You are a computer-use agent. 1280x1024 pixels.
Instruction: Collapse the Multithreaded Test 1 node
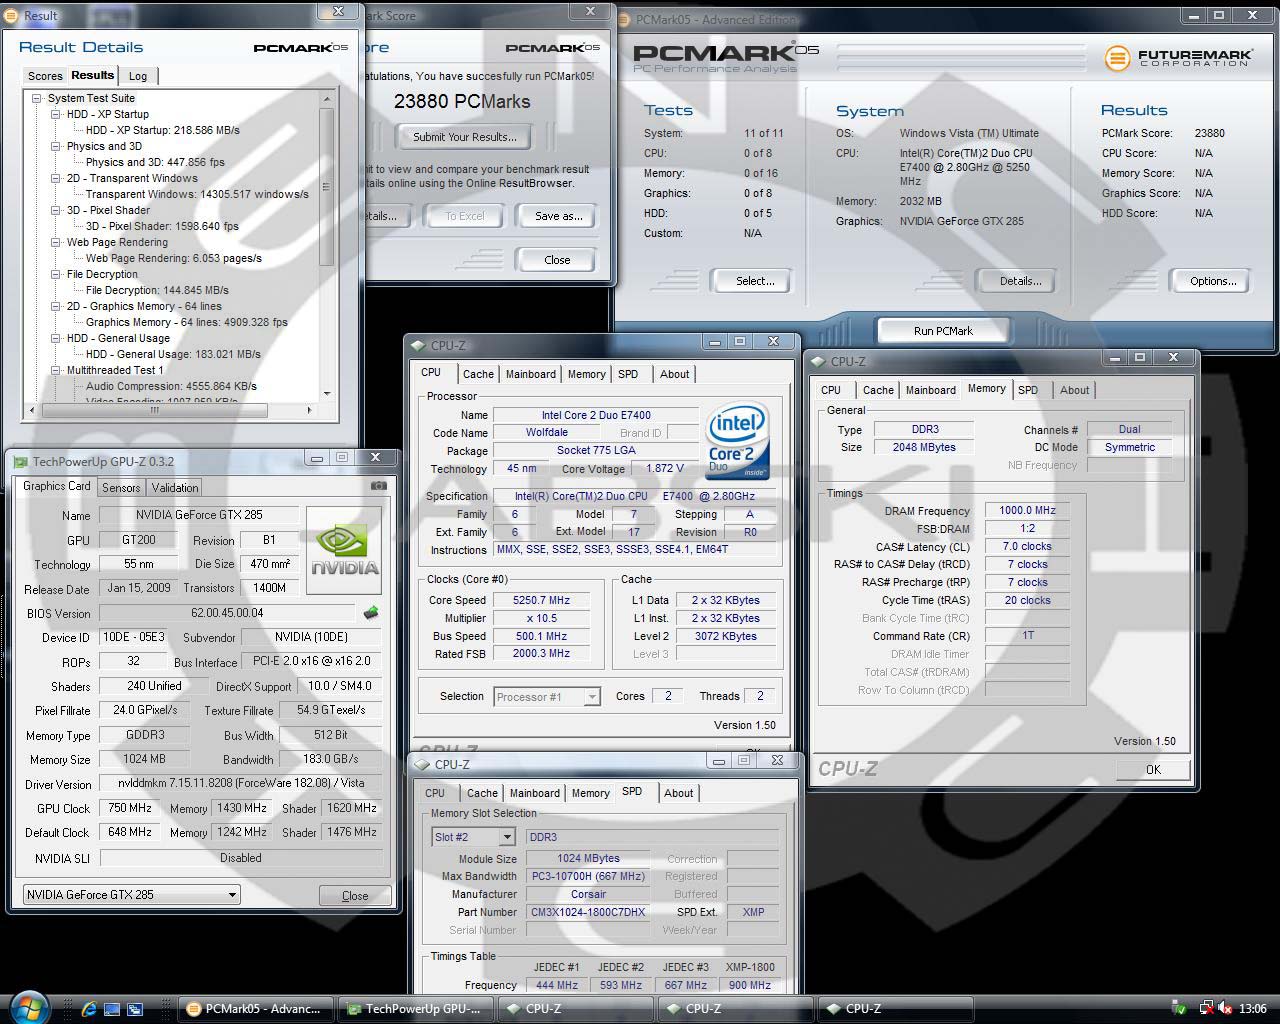(x=56, y=370)
